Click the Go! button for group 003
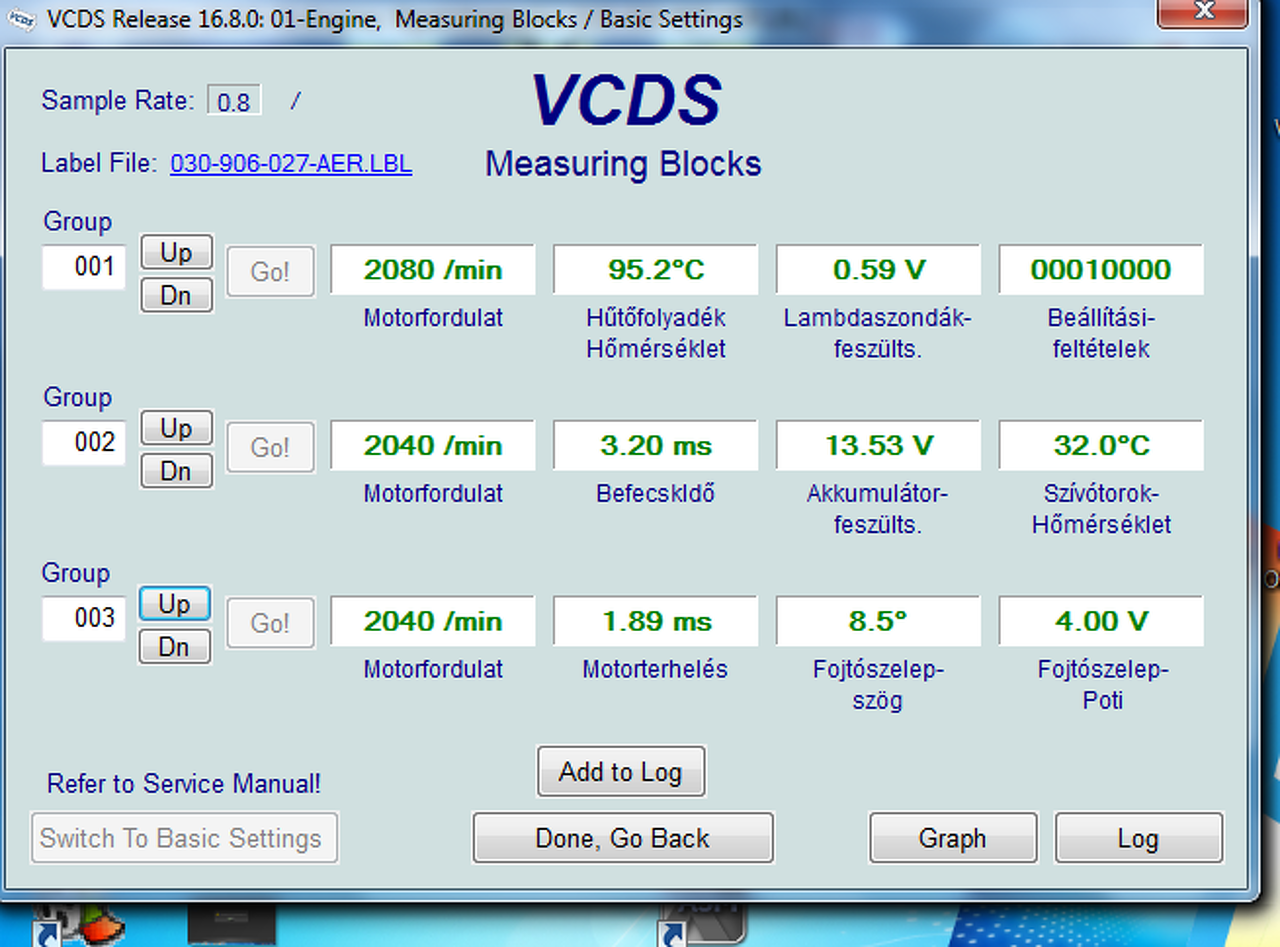 tap(270, 623)
